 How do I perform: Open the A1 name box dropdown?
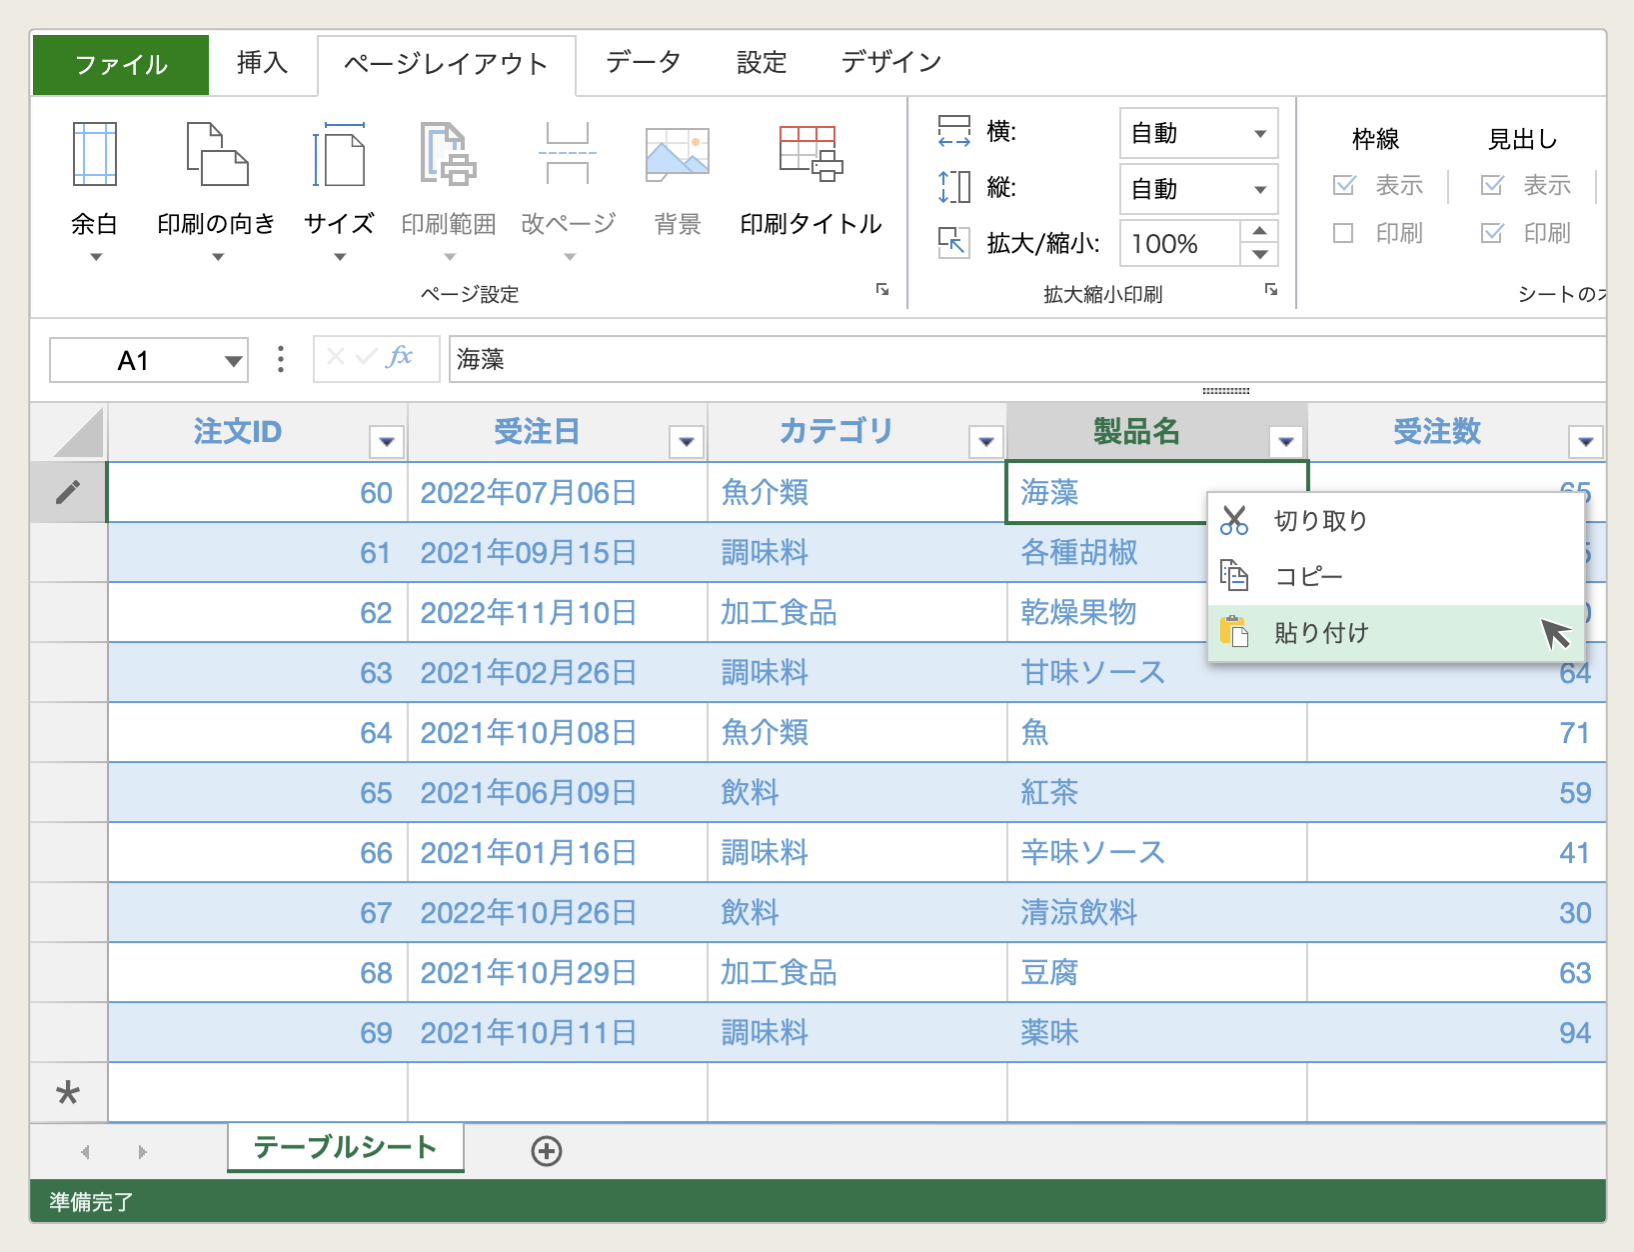point(233,361)
